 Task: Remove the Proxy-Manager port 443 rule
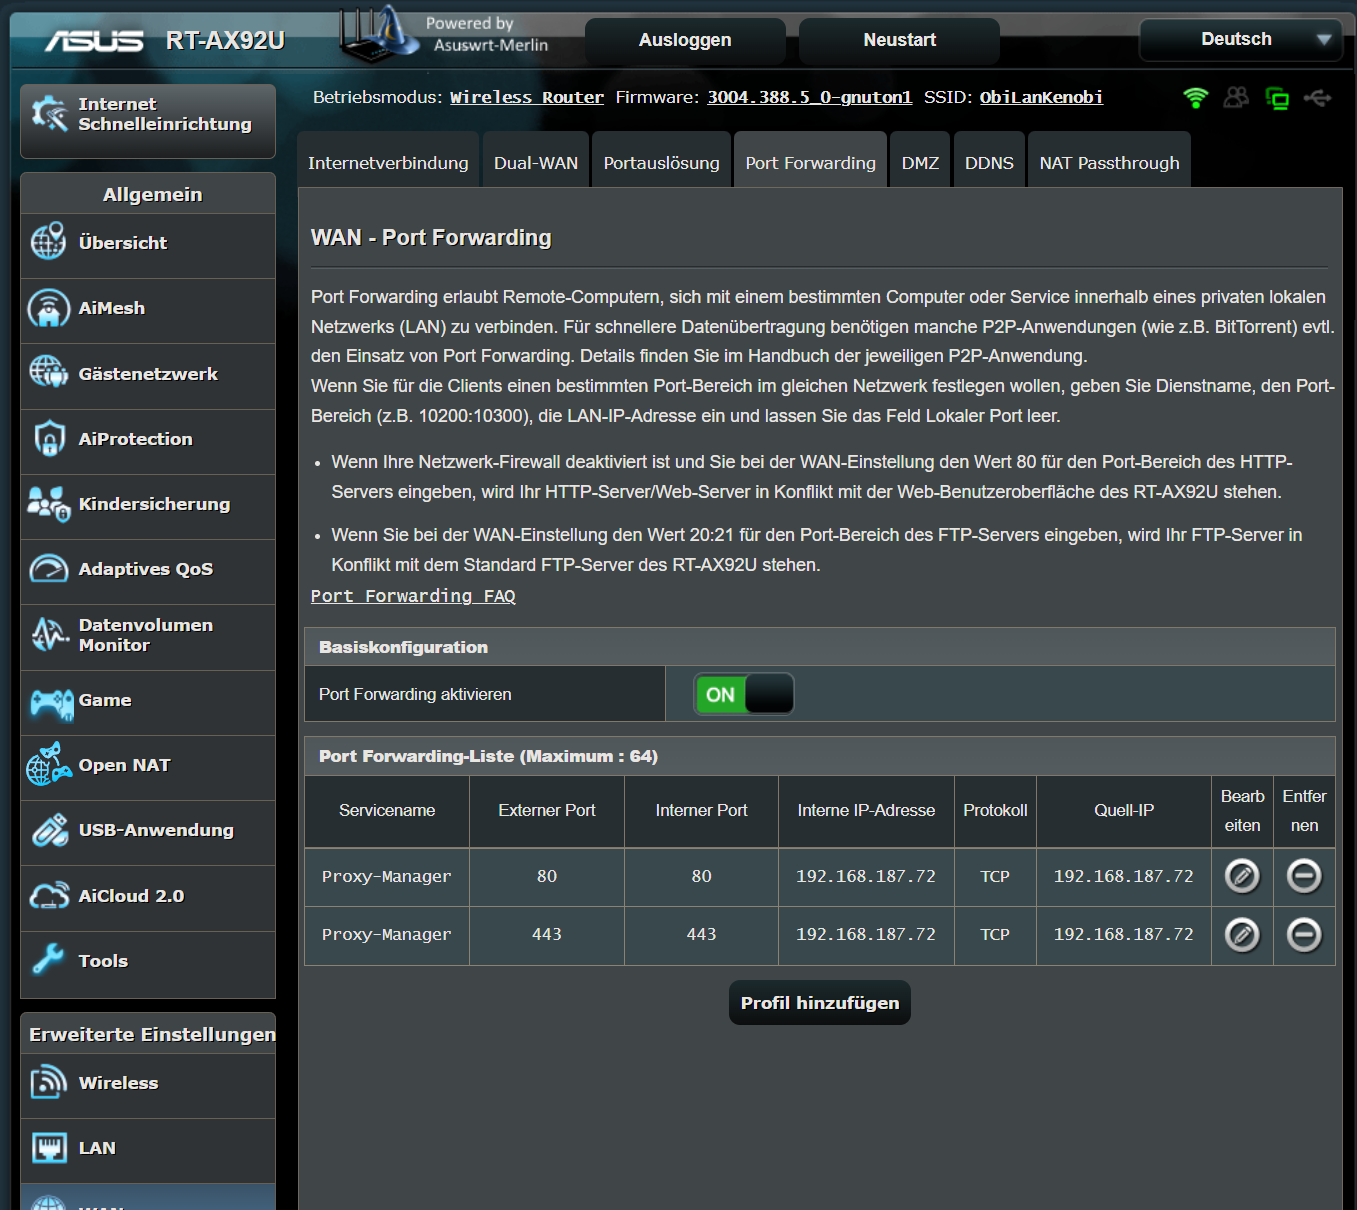tap(1304, 935)
